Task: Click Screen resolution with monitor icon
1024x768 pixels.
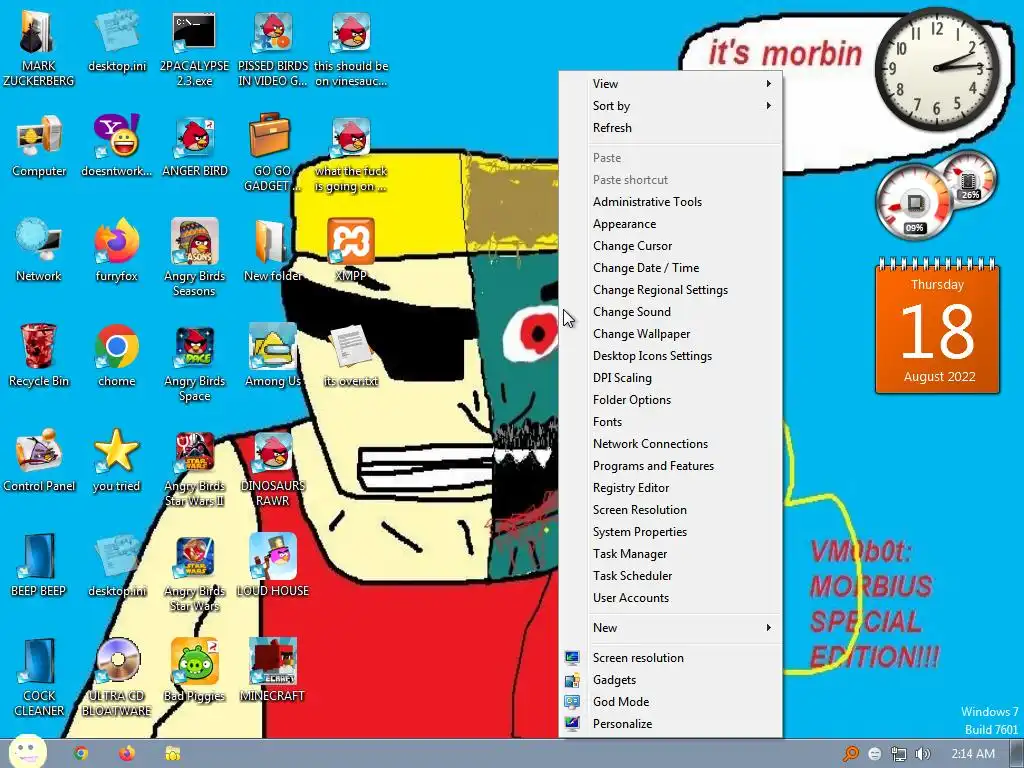Action: (x=671, y=658)
